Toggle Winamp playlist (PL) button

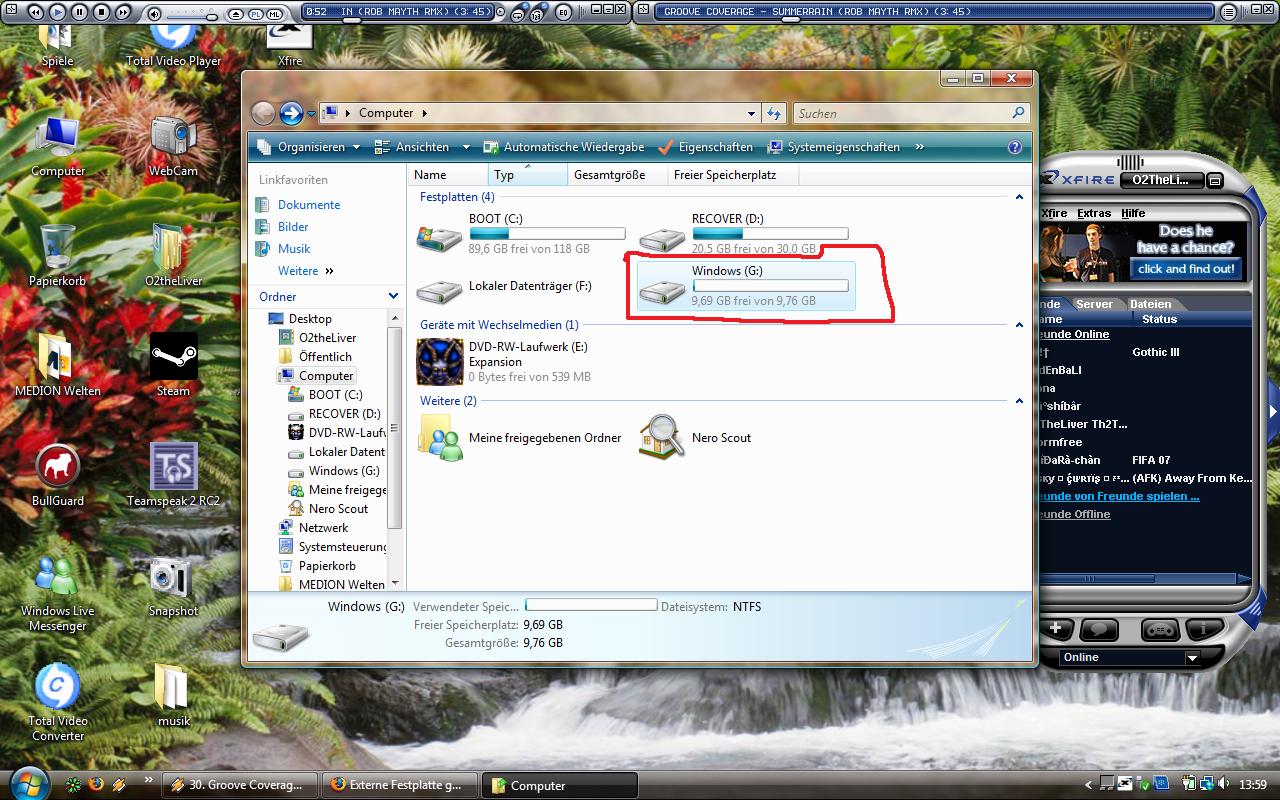click(x=256, y=14)
